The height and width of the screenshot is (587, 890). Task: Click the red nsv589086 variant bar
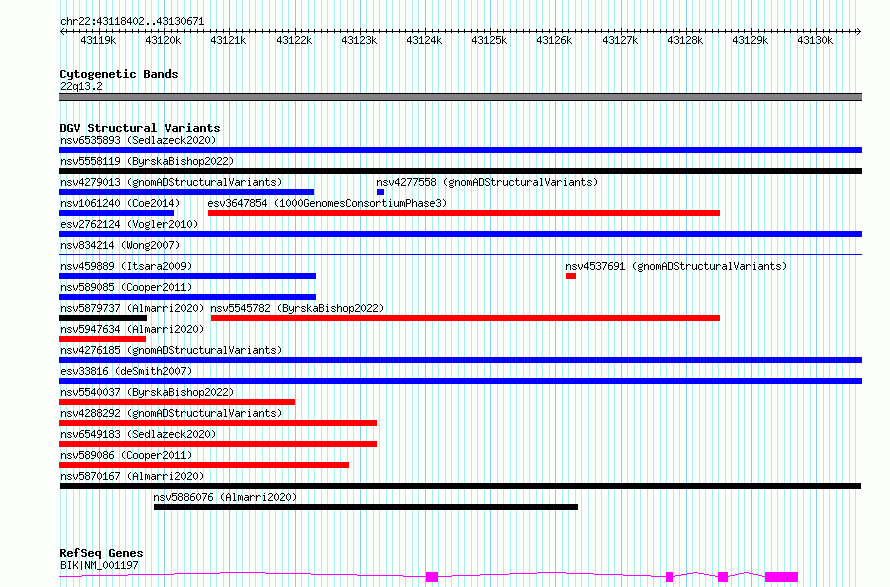pyautogui.click(x=204, y=465)
